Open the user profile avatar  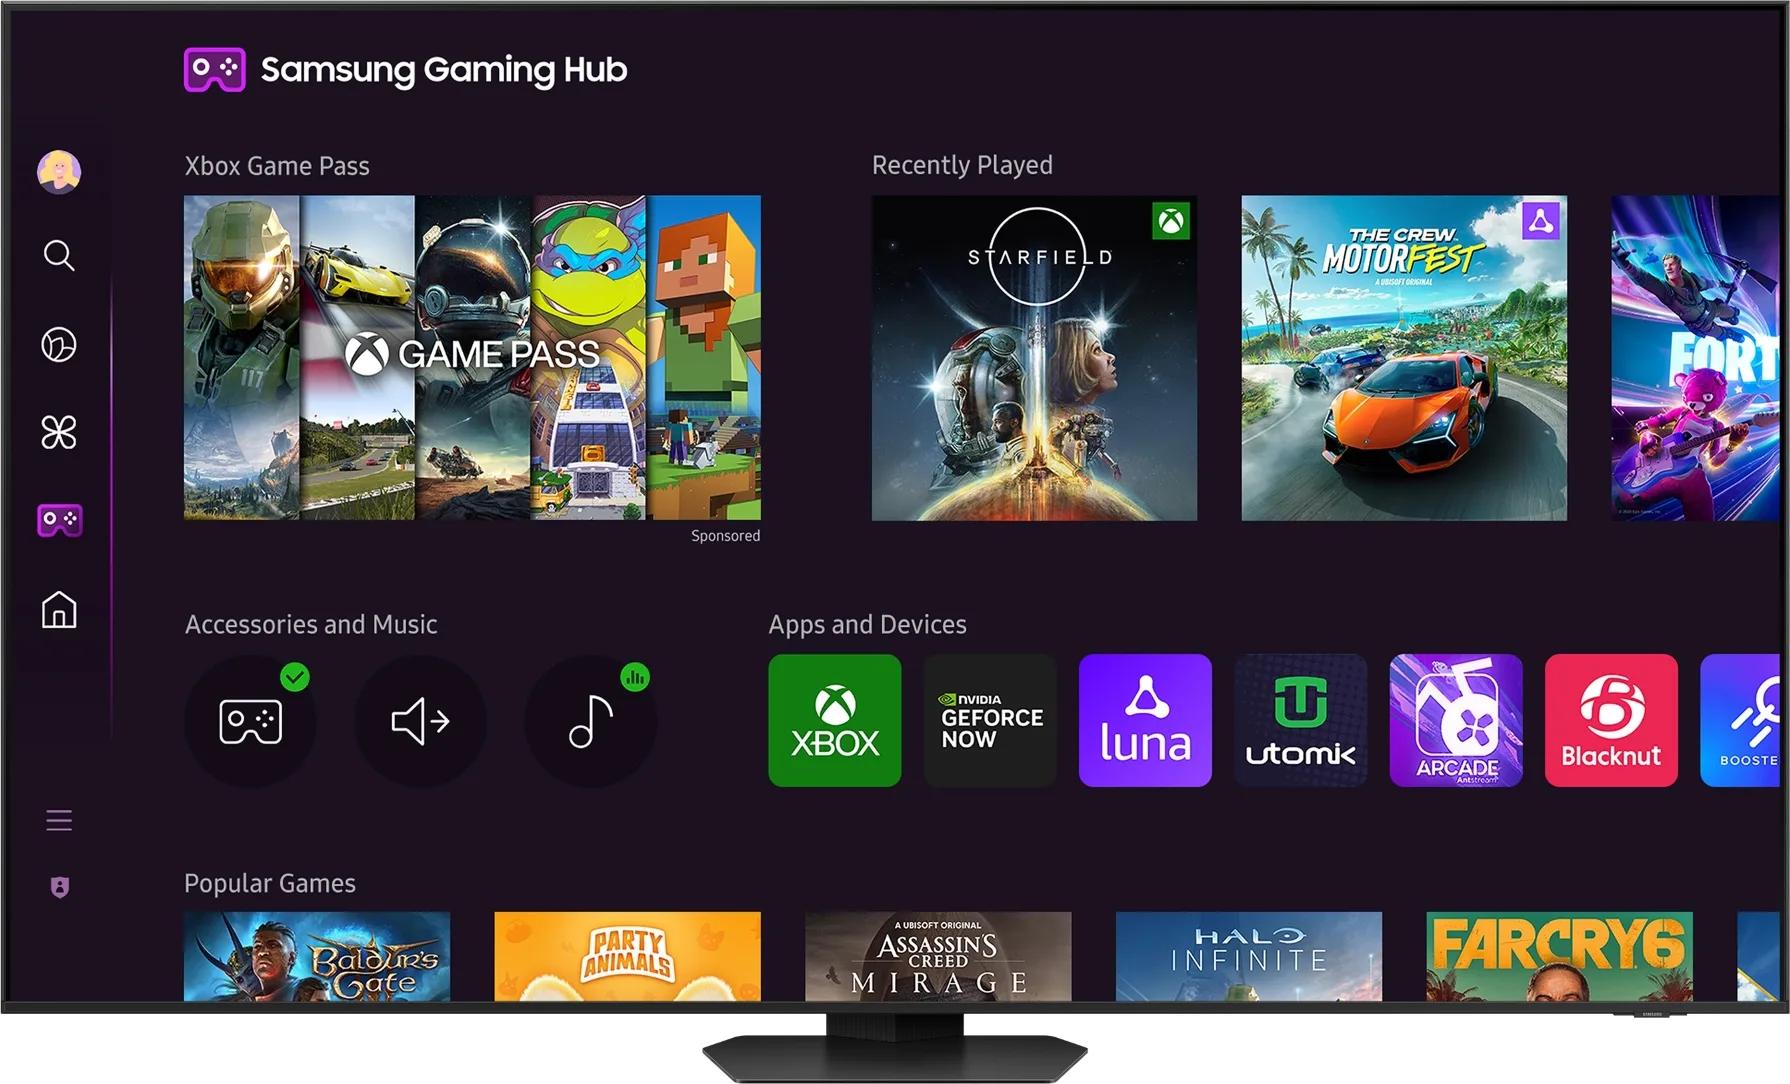click(x=59, y=172)
